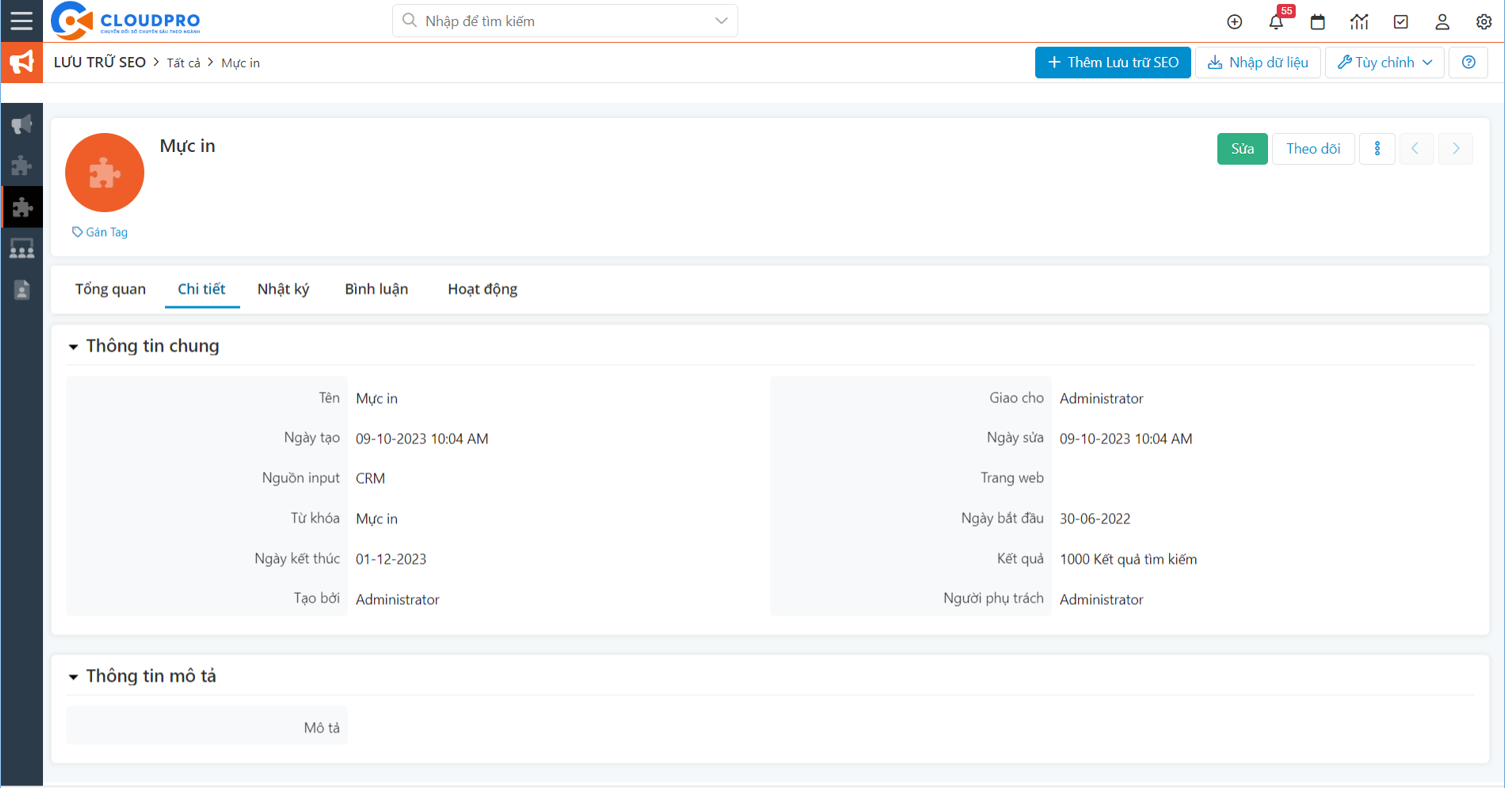
Task: Click the quick create plus icon
Action: (1234, 22)
